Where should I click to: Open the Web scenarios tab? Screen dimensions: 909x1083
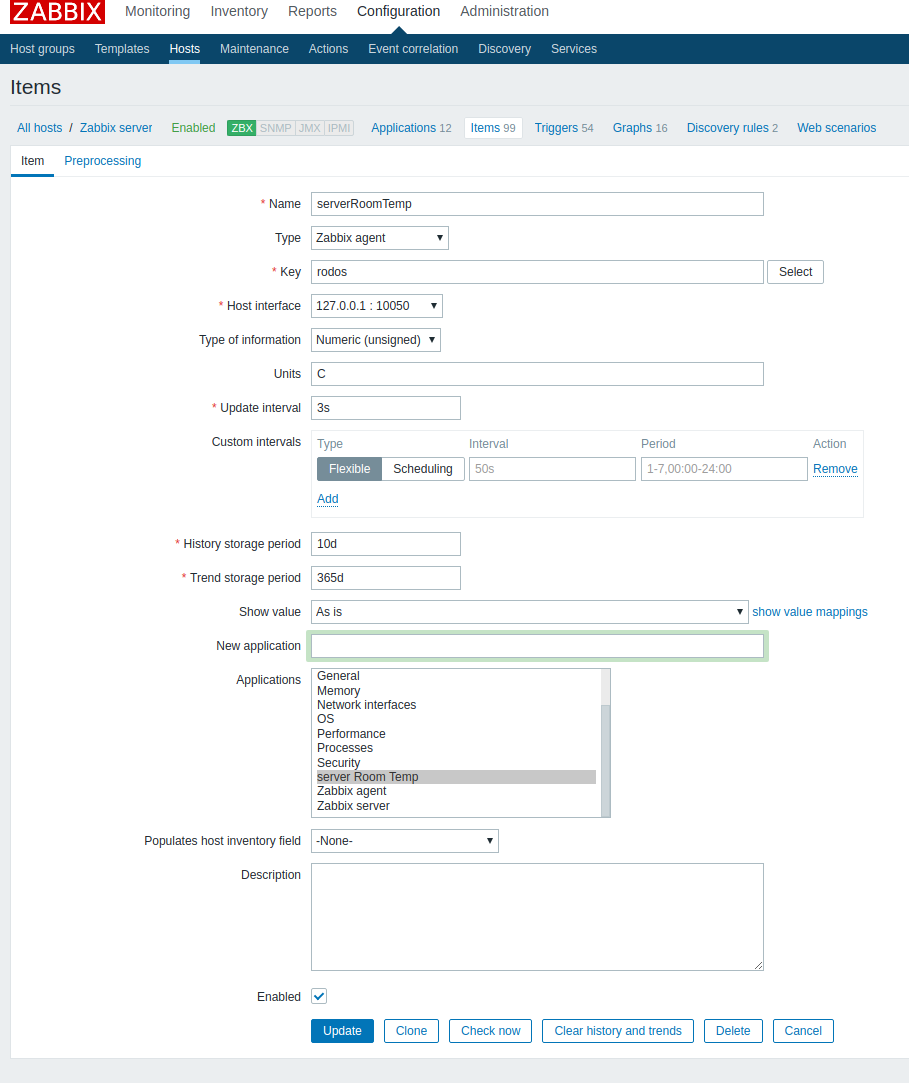(836, 128)
